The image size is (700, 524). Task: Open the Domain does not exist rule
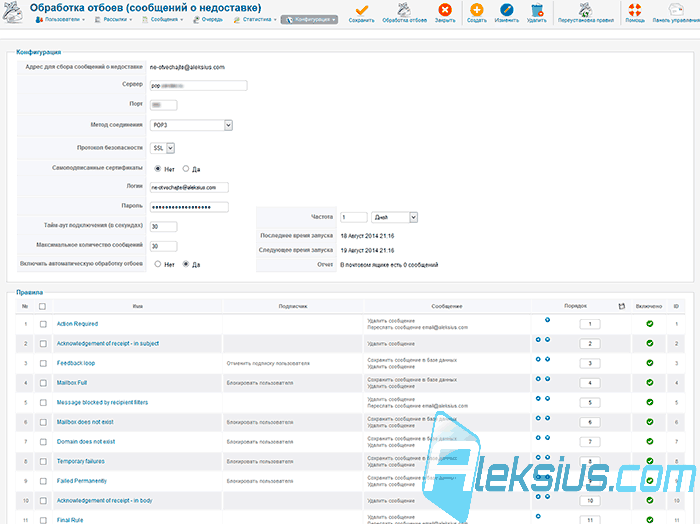coord(86,441)
